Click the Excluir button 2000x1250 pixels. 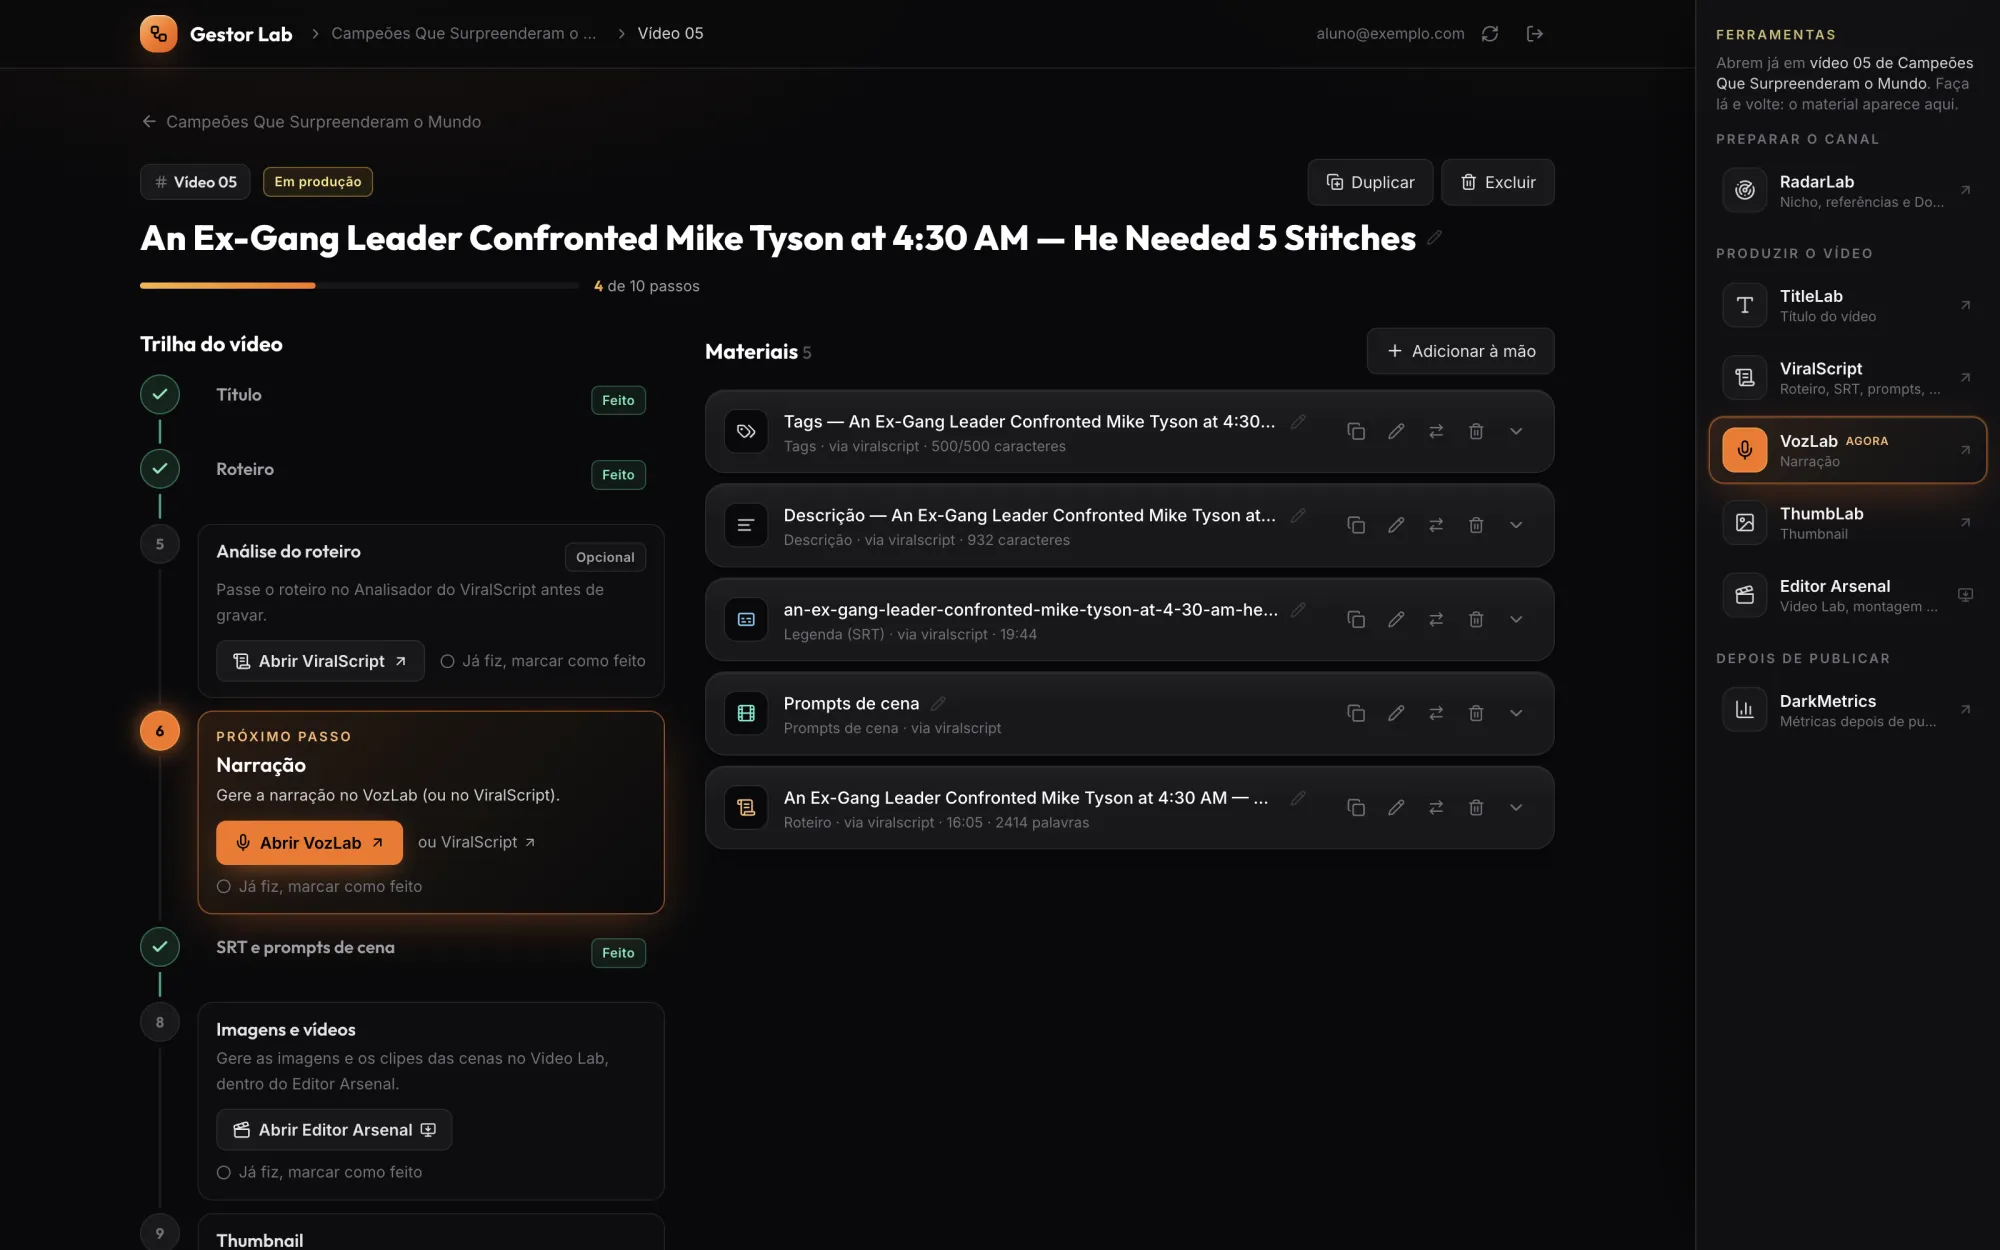click(1498, 182)
